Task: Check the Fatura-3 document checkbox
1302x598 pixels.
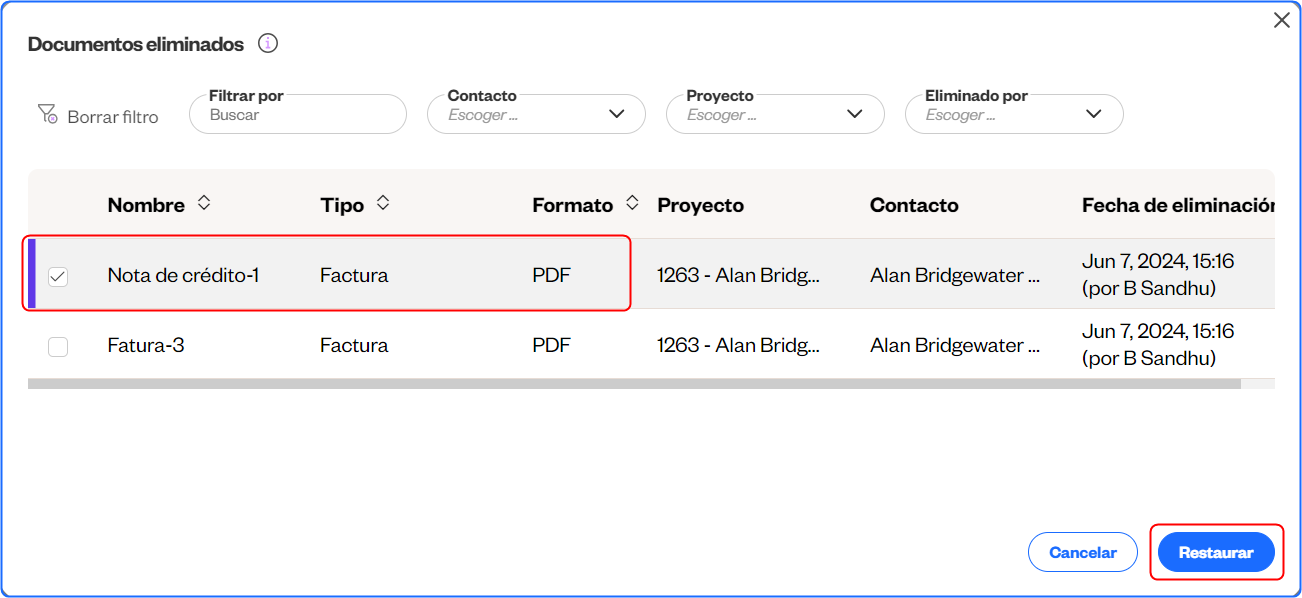Action: (x=57, y=346)
